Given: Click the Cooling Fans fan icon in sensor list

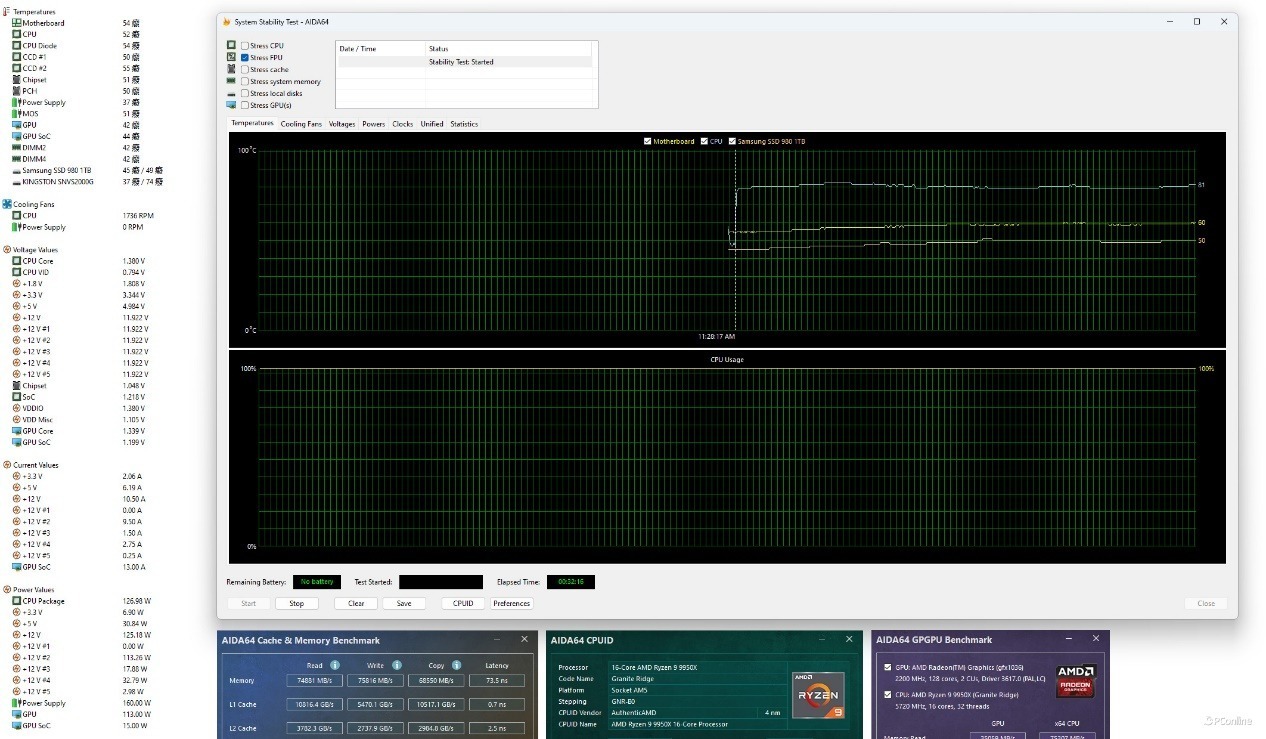Looking at the screenshot, I should [x=7, y=204].
